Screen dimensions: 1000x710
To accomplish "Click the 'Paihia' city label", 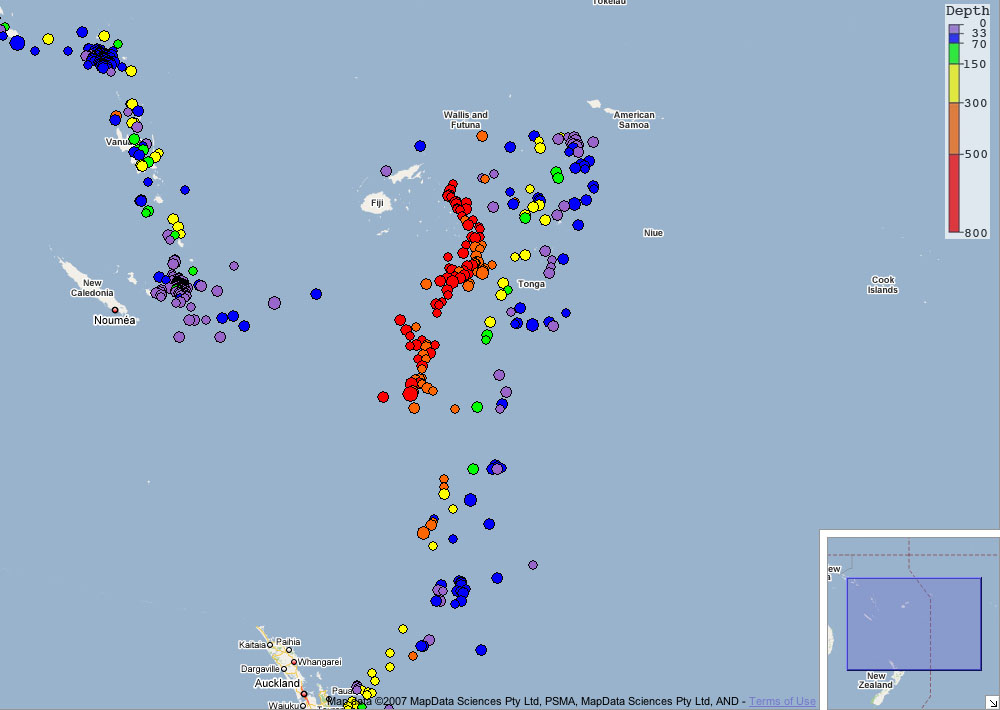I will (288, 642).
